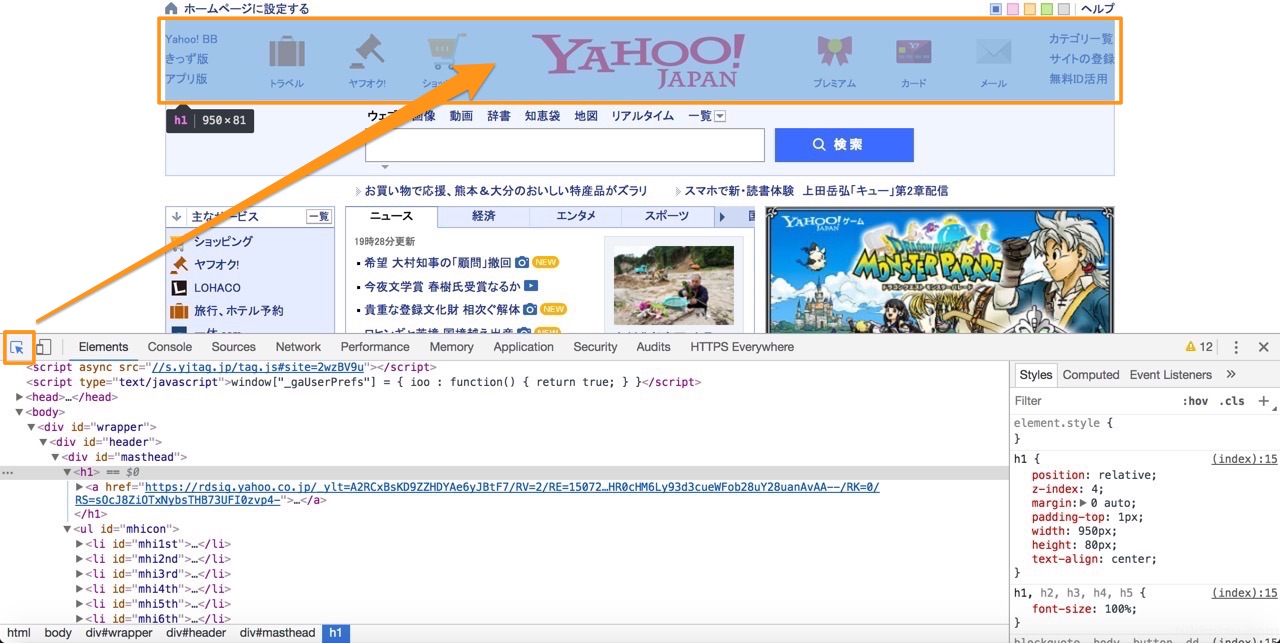Select the エンタメ news tab
This screenshot has height=643, width=1280.
pyautogui.click(x=576, y=217)
